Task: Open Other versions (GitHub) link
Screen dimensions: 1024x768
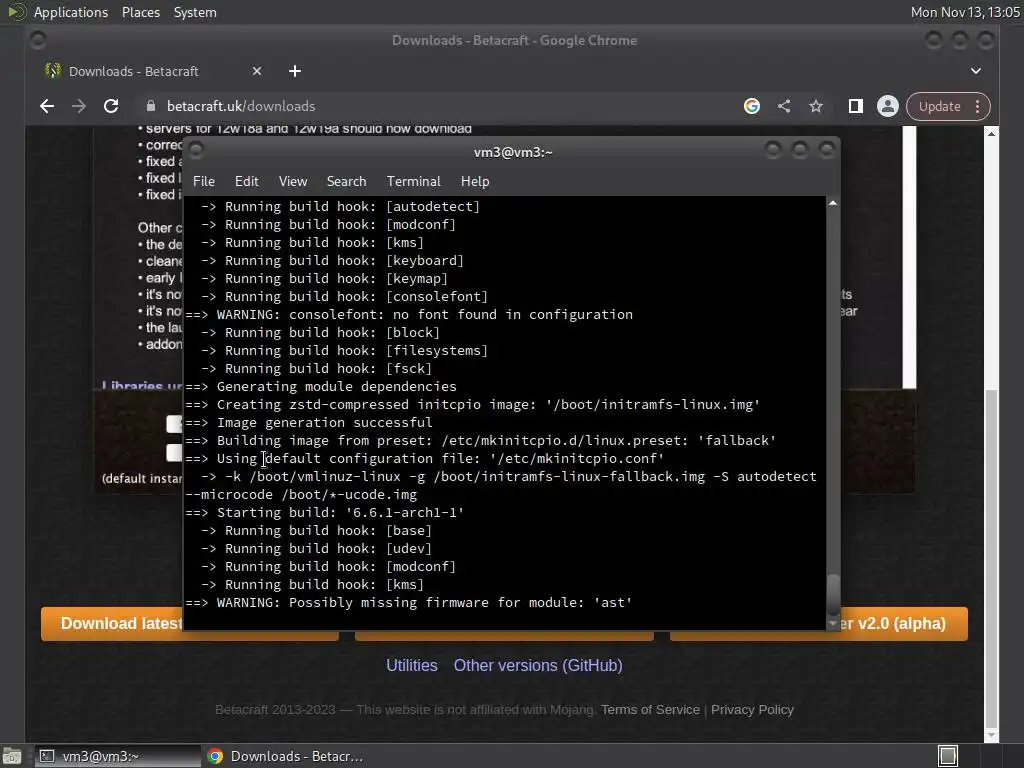Action: point(538,665)
